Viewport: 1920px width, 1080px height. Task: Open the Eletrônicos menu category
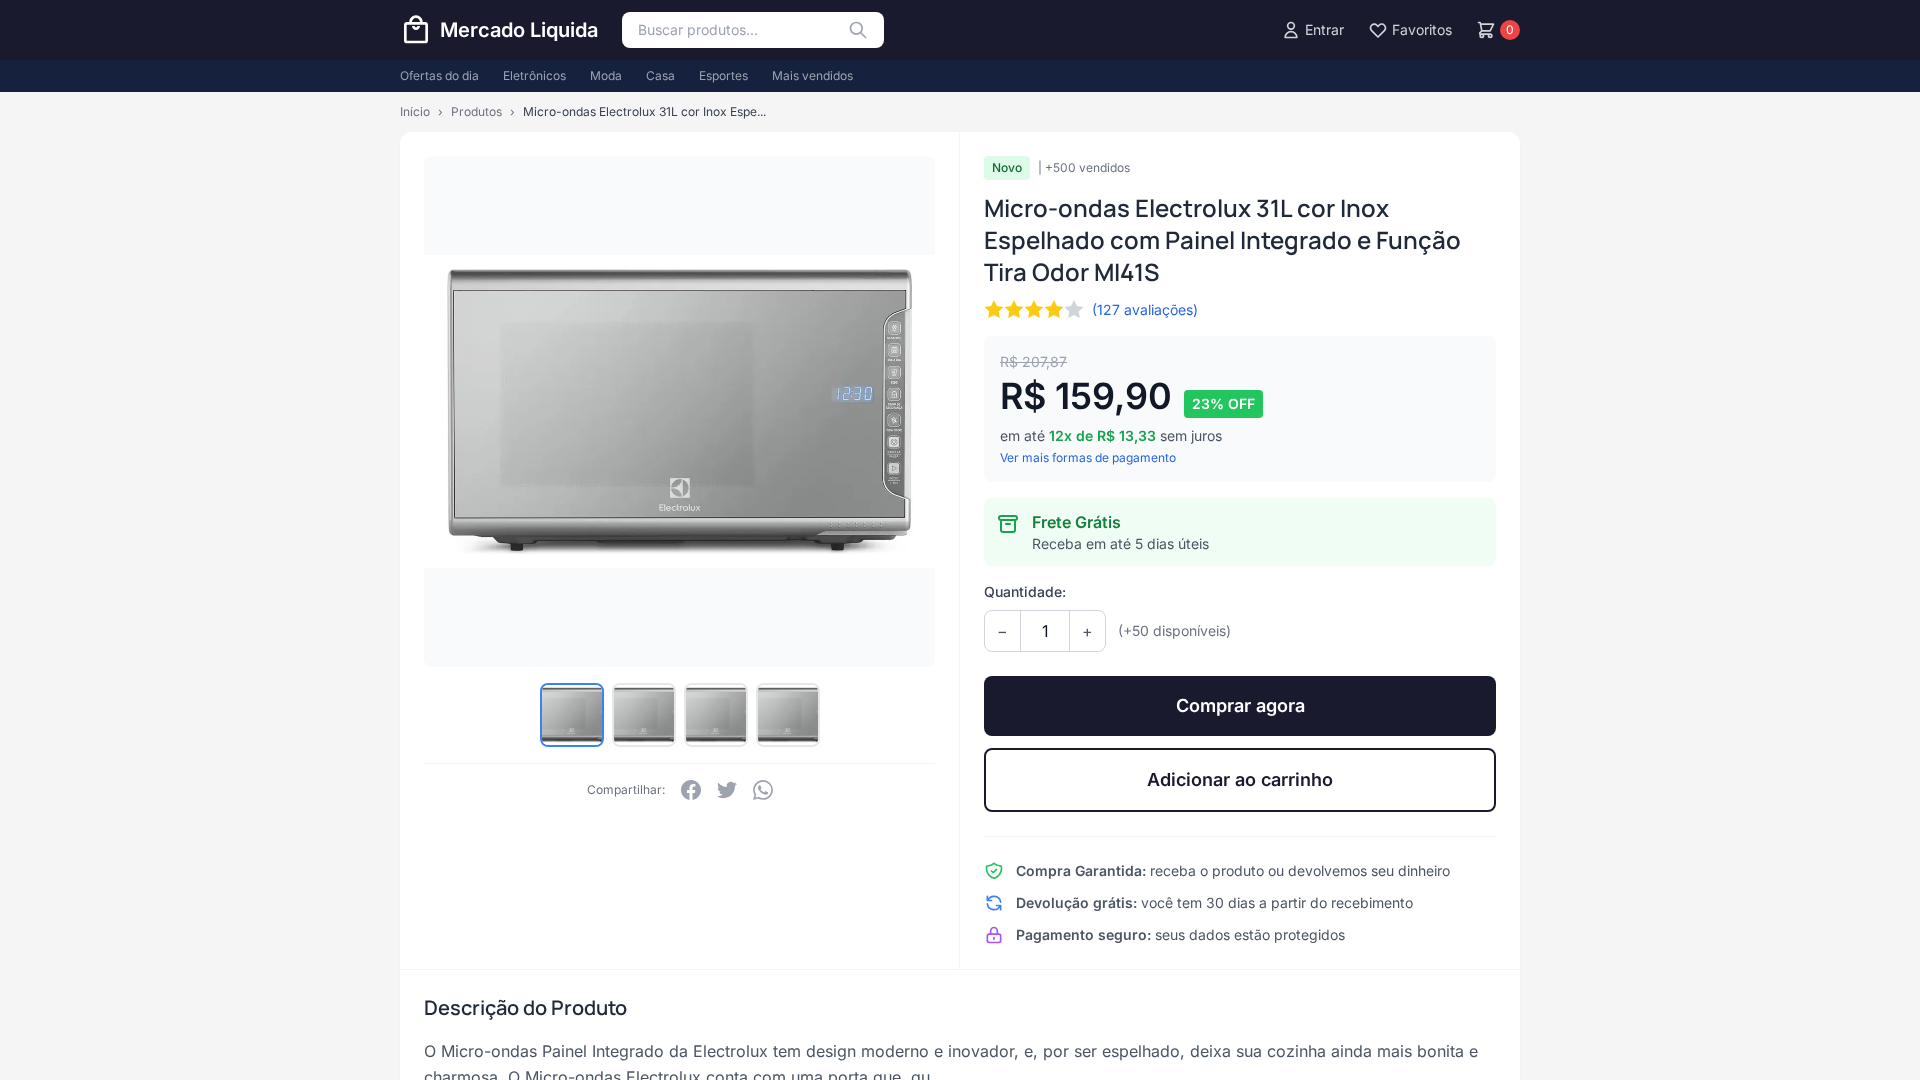click(x=534, y=76)
